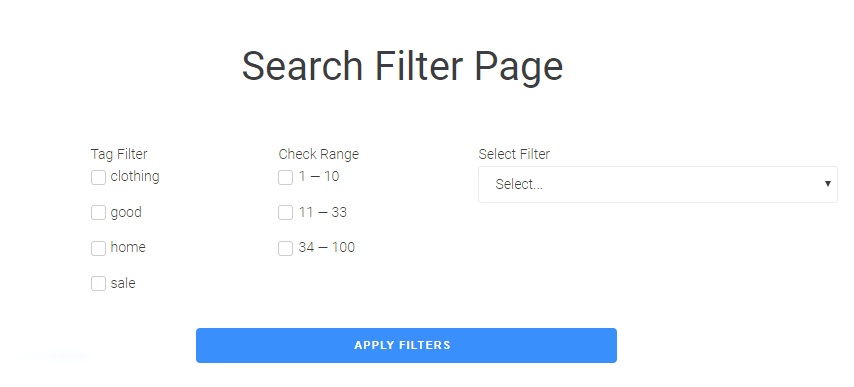This screenshot has height=387, width=854.
Task: Click the Apply Filters button
Action: pyautogui.click(x=406, y=345)
